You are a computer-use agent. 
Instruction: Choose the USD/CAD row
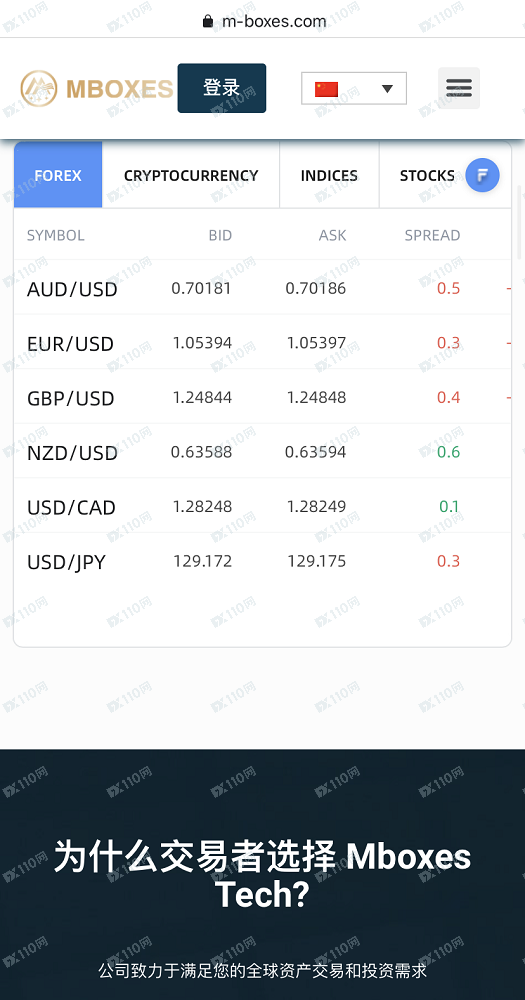pos(262,507)
